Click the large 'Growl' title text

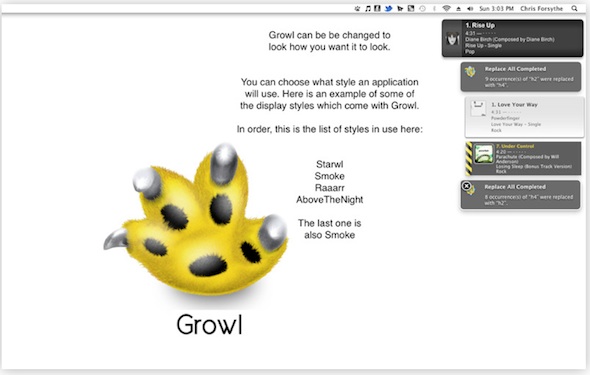pyautogui.click(x=210, y=325)
